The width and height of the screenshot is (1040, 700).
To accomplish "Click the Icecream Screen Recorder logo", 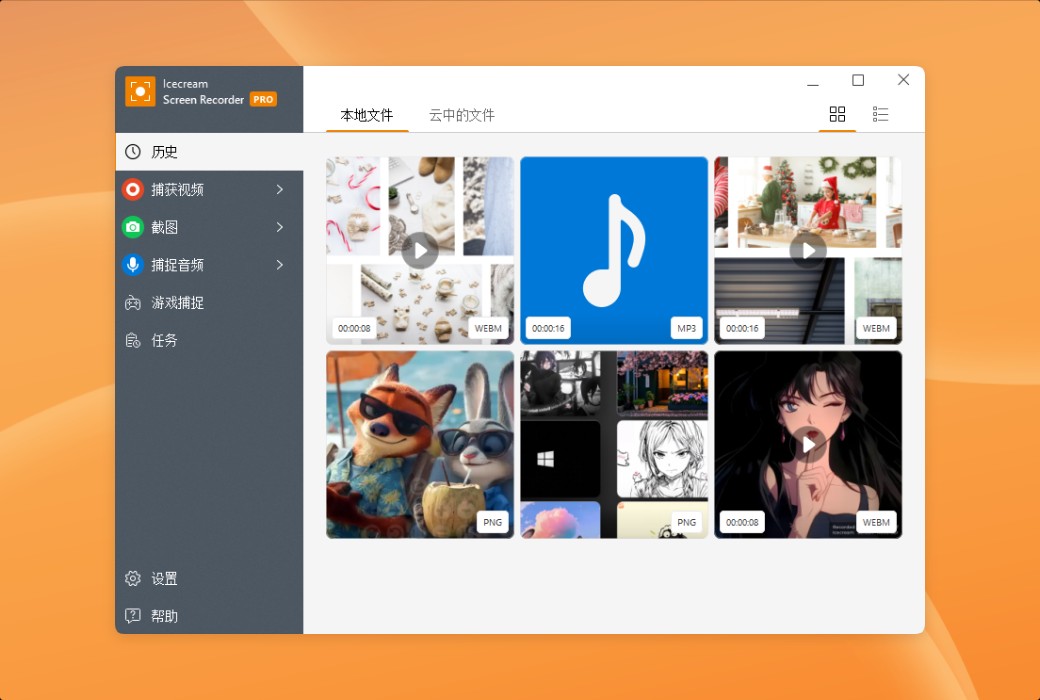I will [x=139, y=91].
